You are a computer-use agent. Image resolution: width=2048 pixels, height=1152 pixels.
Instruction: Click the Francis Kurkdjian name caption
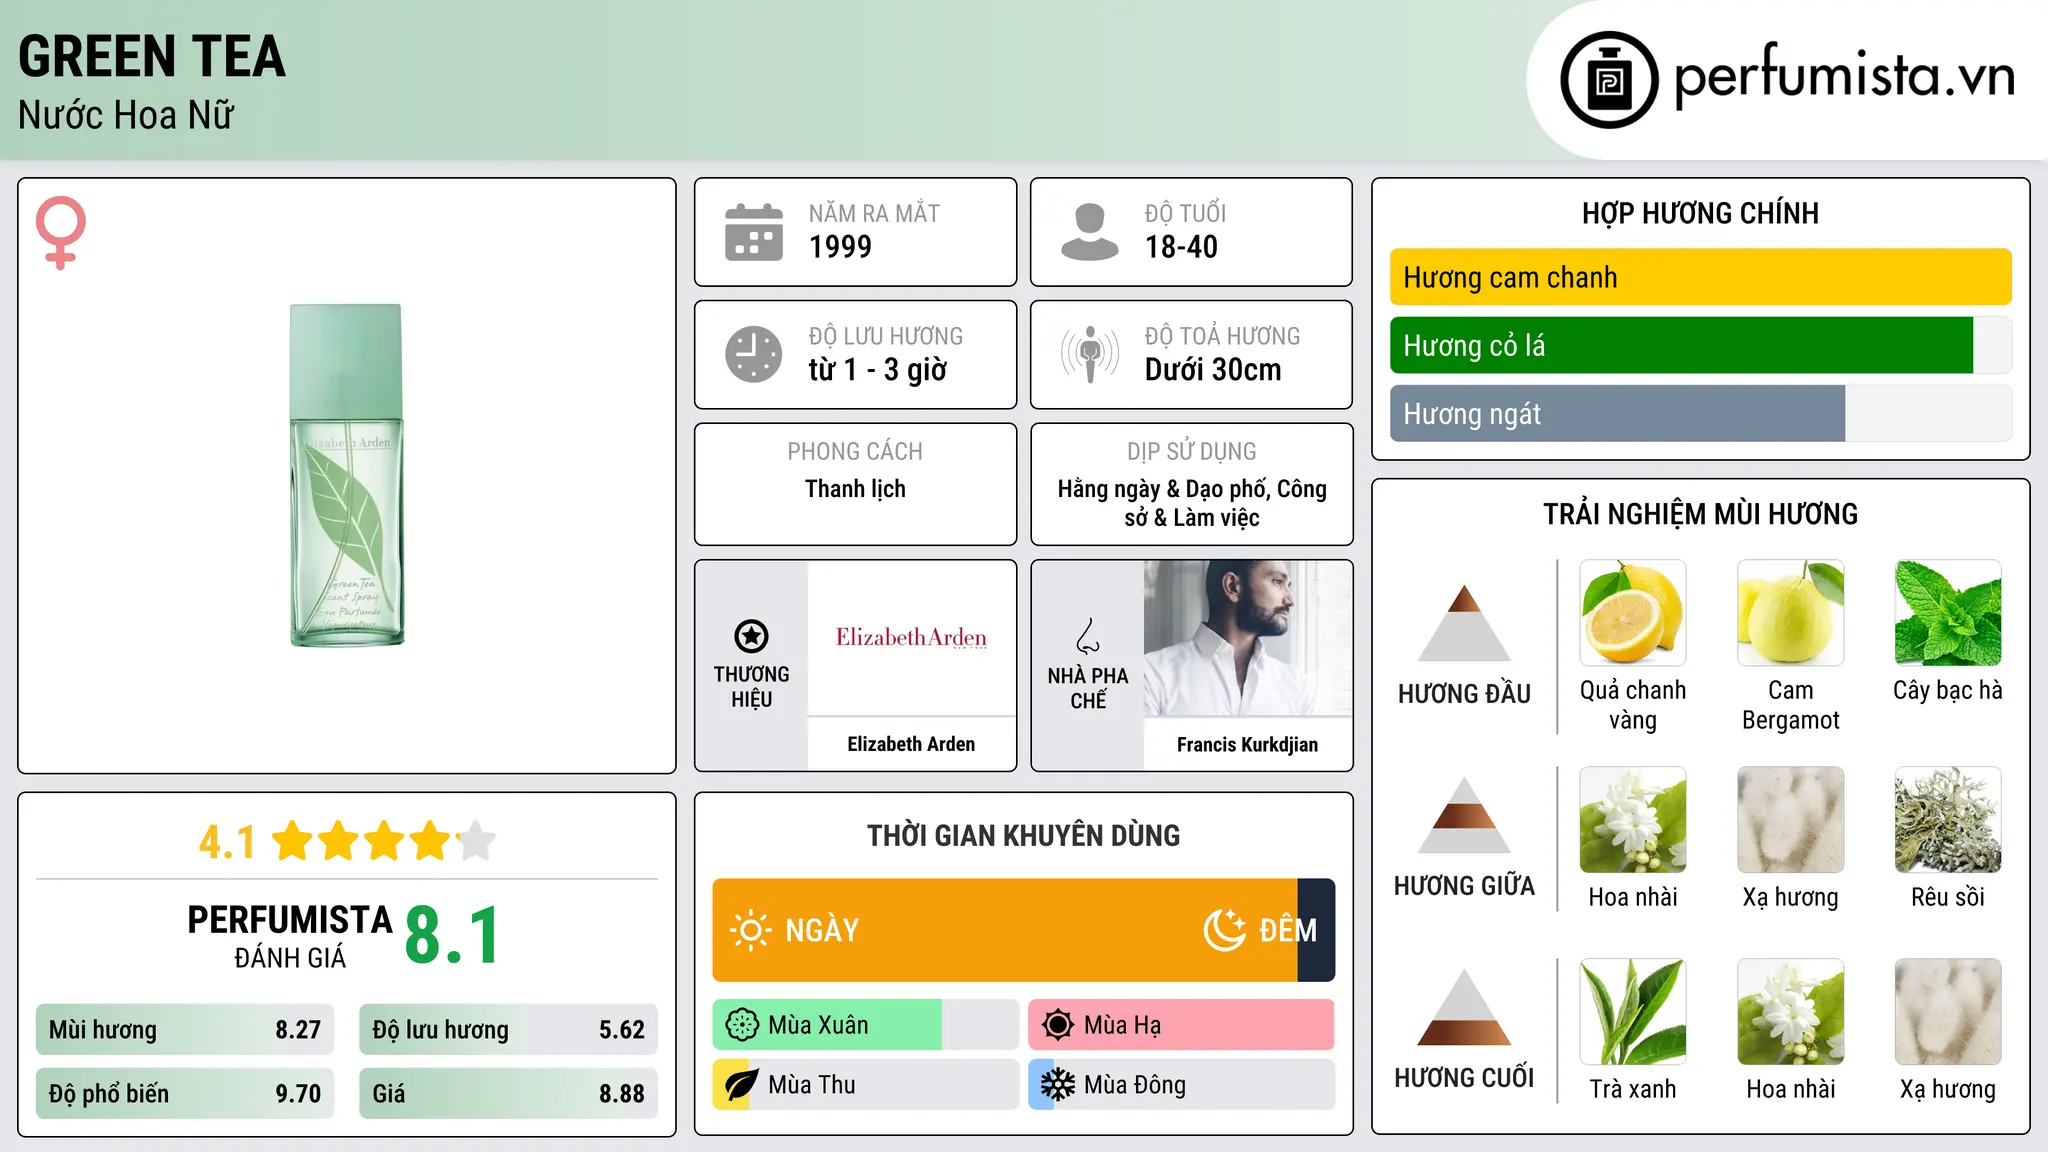pyautogui.click(x=1247, y=744)
